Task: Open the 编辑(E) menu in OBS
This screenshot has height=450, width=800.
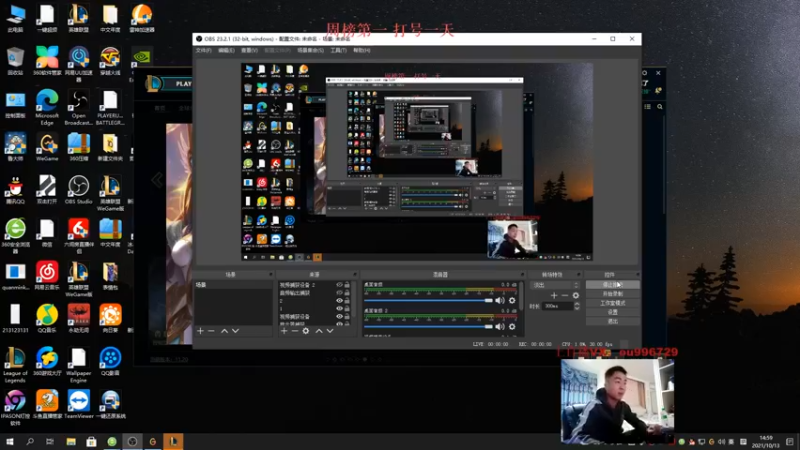Action: [x=226, y=51]
